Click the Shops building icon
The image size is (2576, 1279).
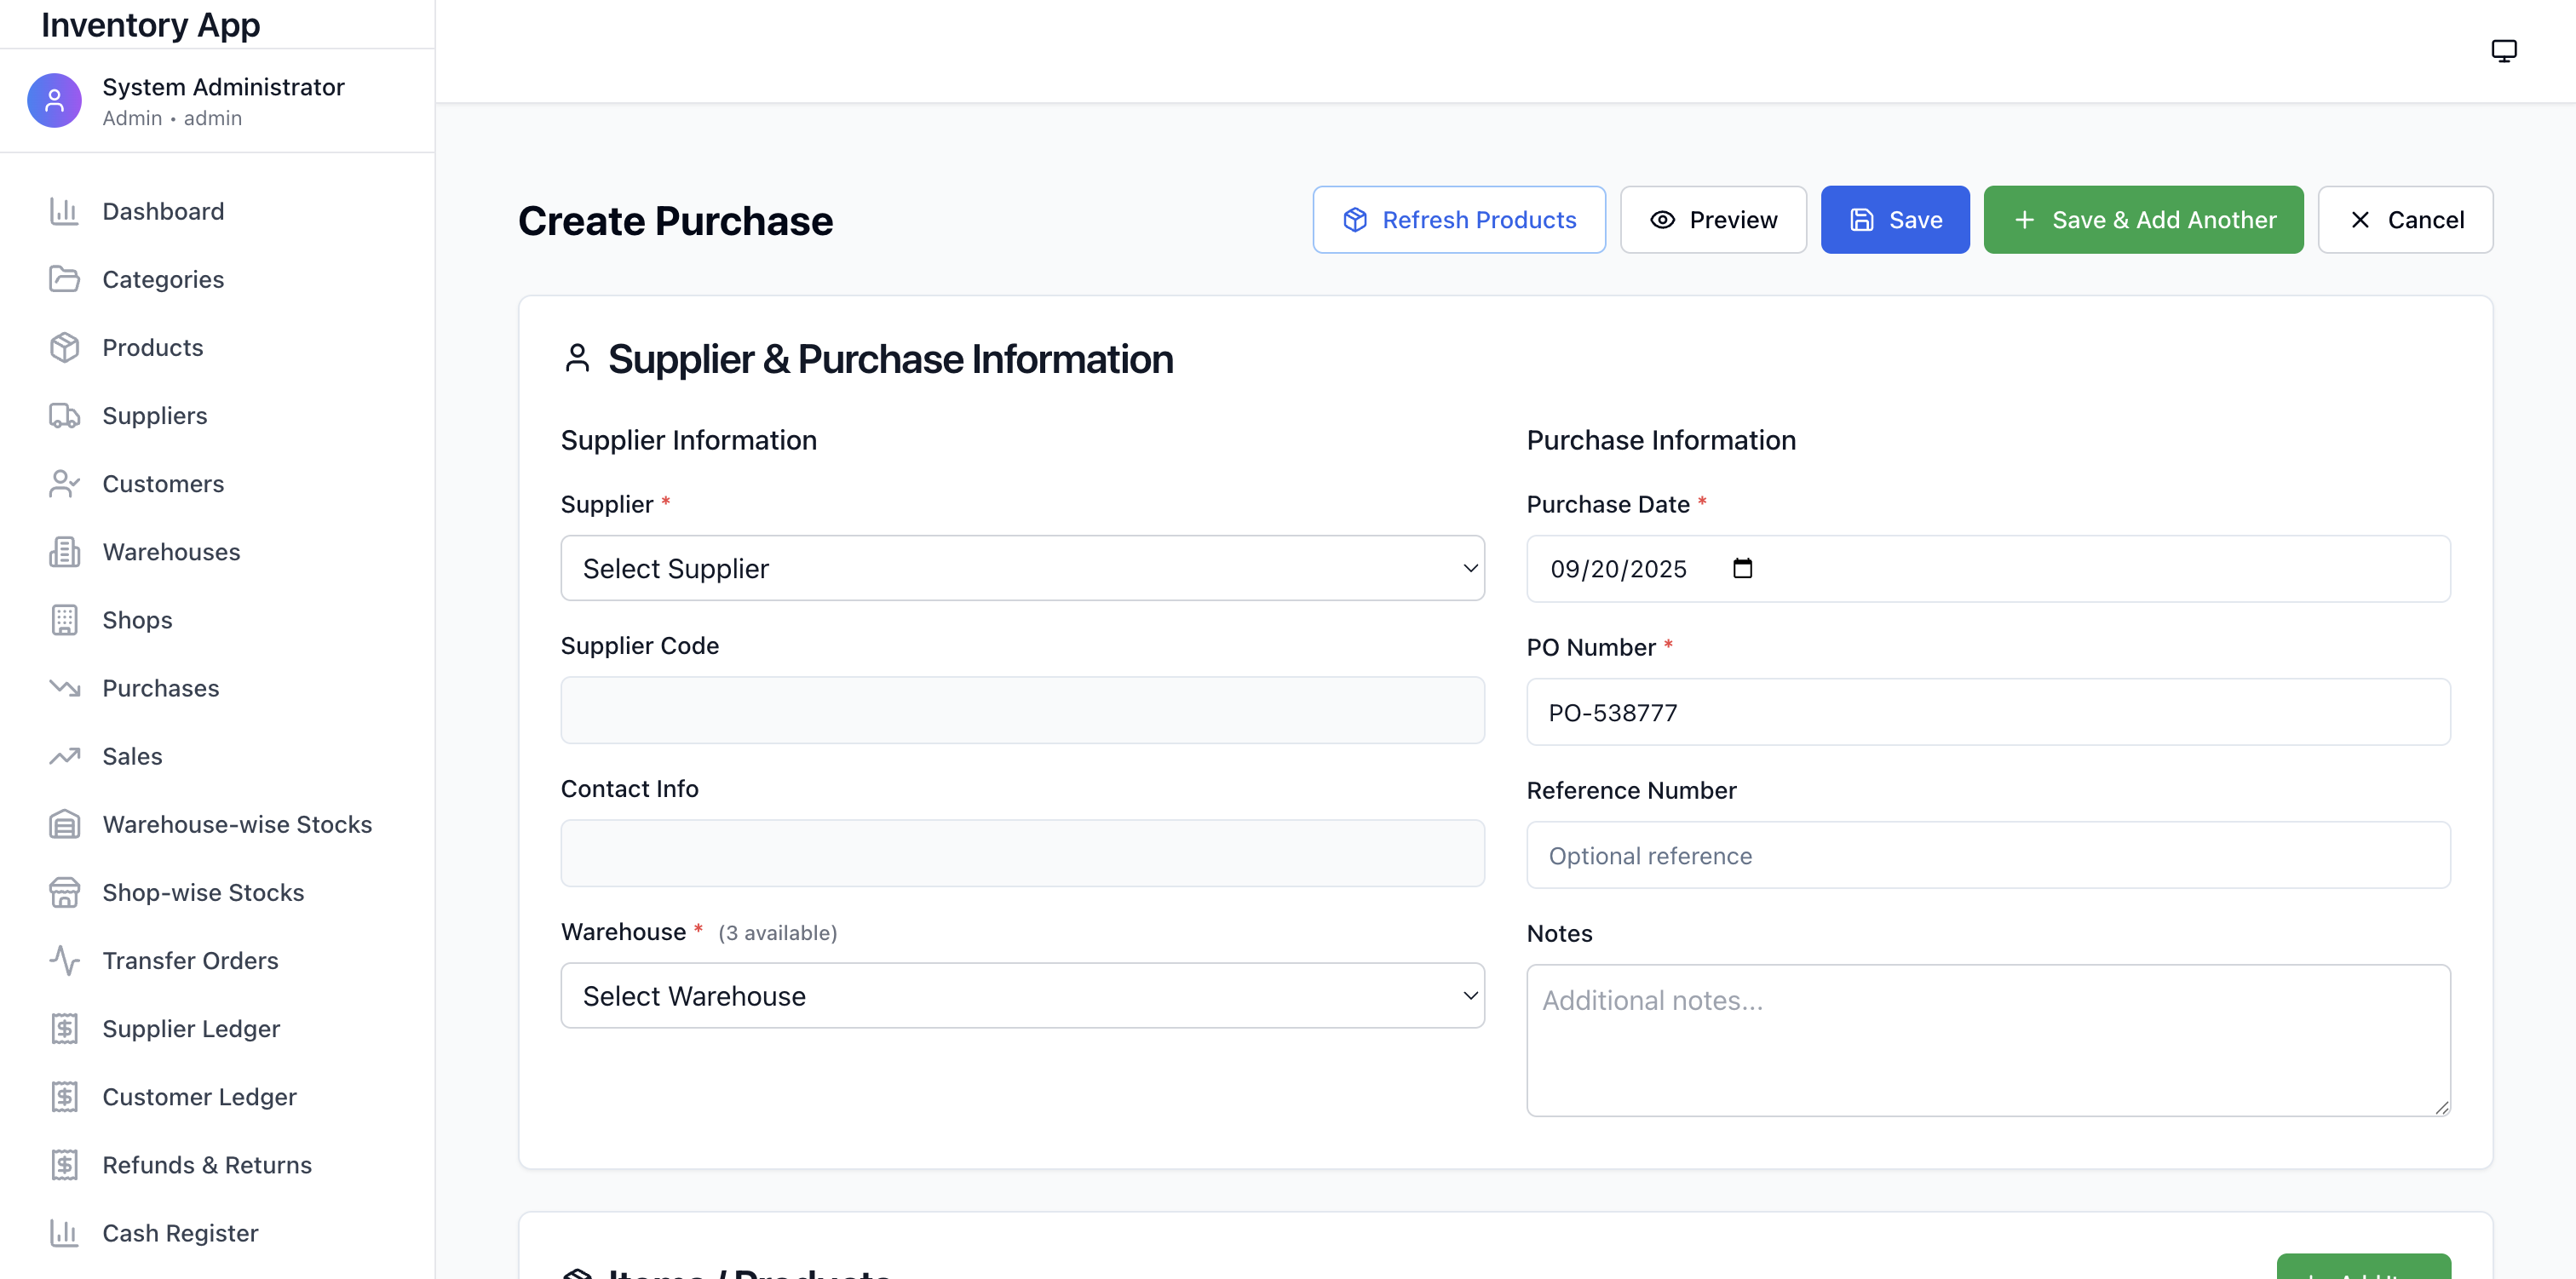click(64, 619)
